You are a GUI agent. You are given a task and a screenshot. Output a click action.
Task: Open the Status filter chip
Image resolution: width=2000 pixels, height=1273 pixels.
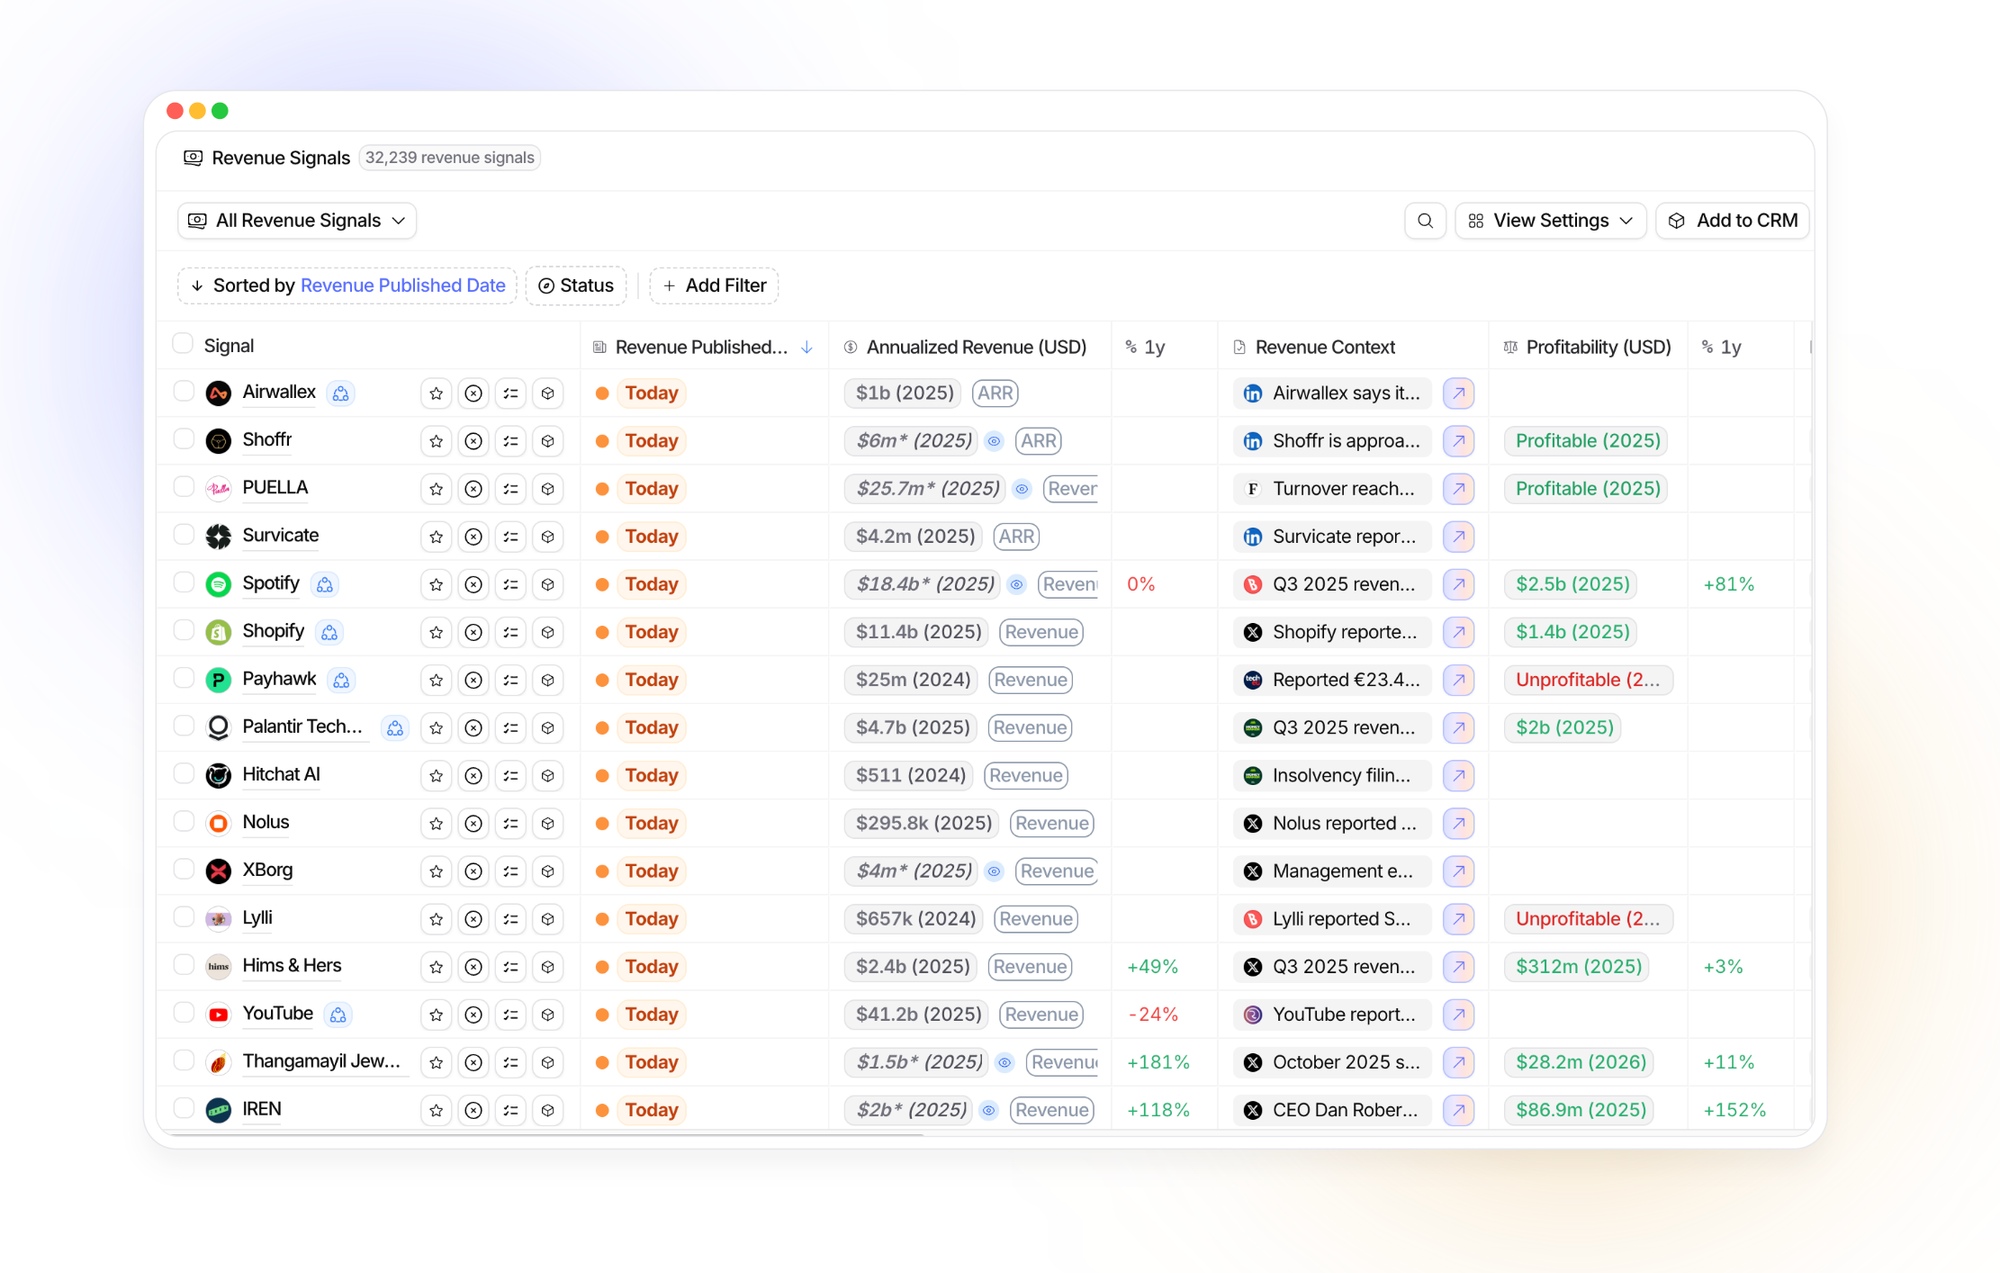click(x=576, y=286)
